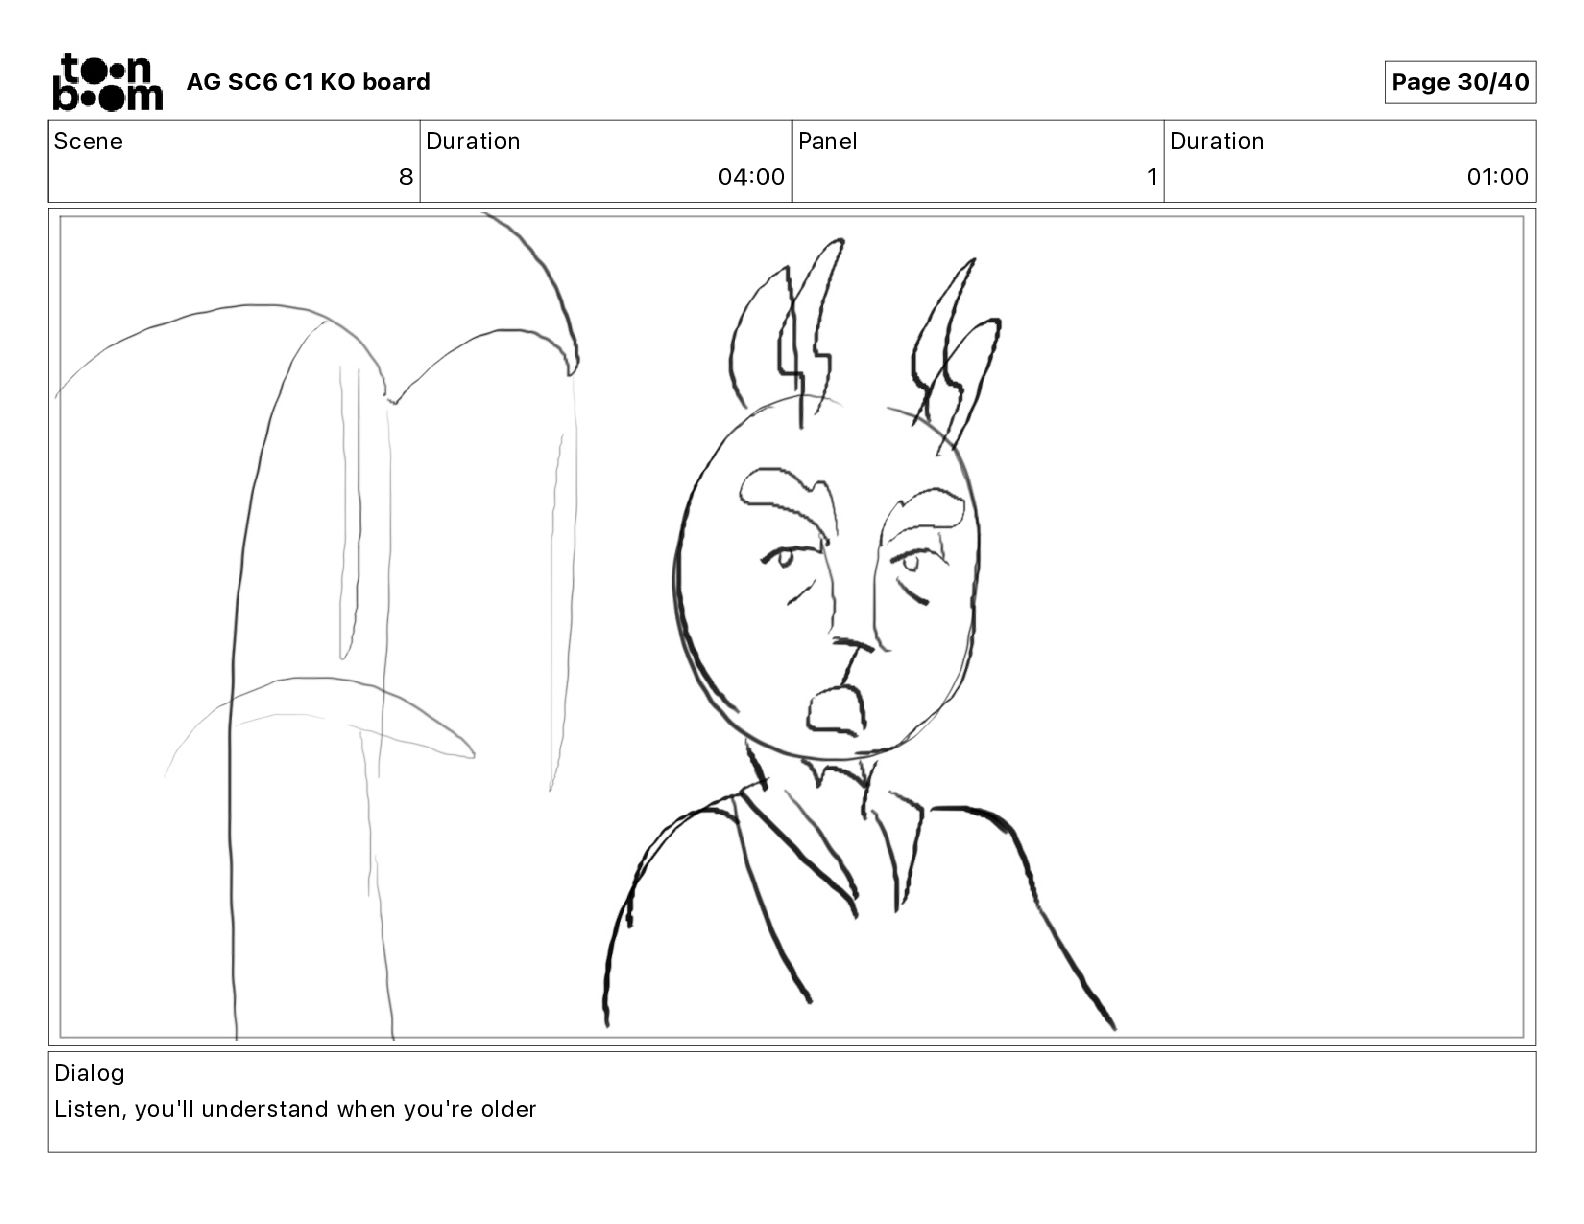This screenshot has width=1584, height=1224.
Task: Click the scene number '8'
Action: point(405,177)
